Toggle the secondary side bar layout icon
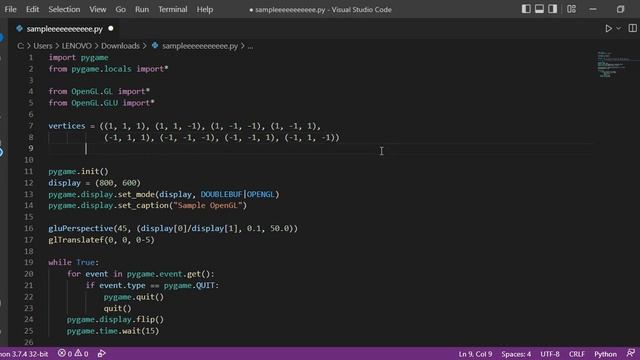This screenshot has width=640, height=360. tap(553, 9)
